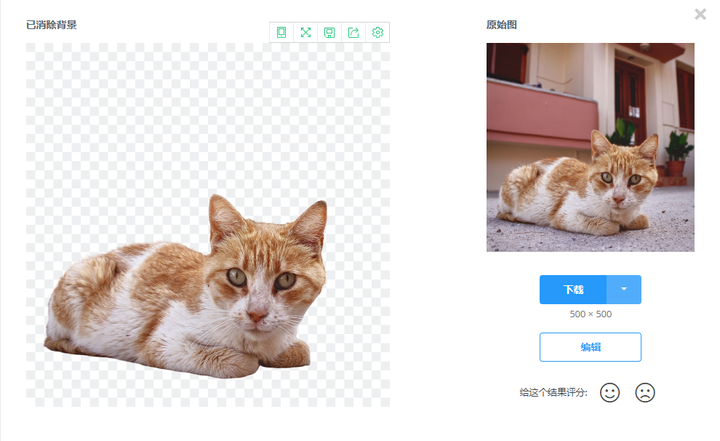The height and width of the screenshot is (441, 720).
Task: Close the dialog with the X button
Action: tap(700, 14)
